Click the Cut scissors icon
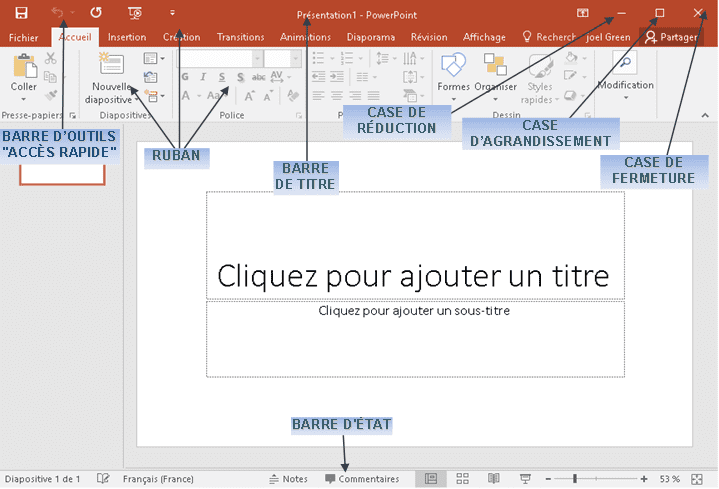This screenshot has width=719, height=489. pyautogui.click(x=50, y=58)
